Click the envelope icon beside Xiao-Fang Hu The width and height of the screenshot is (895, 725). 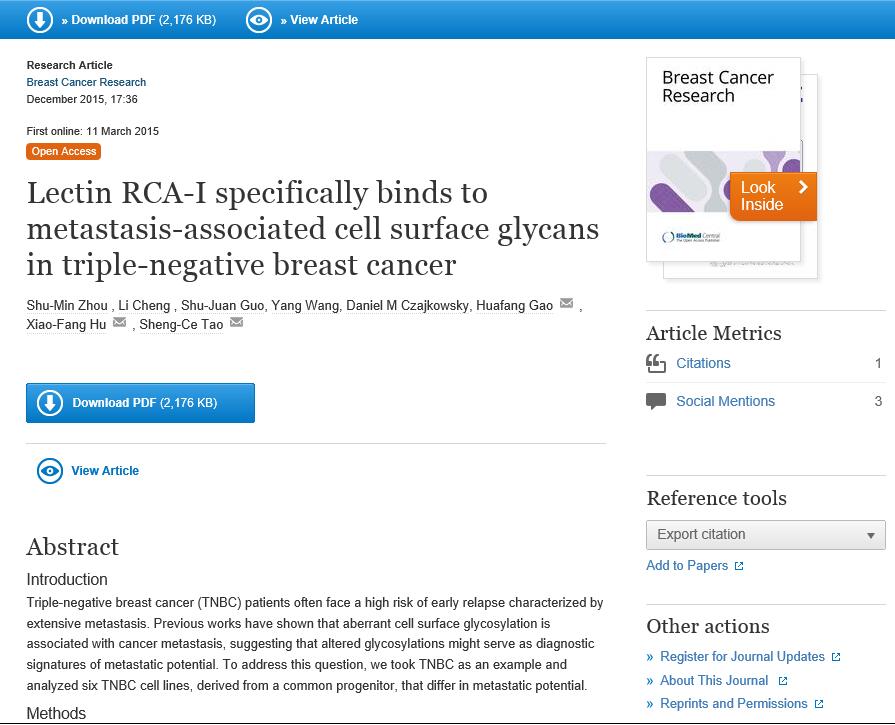coord(120,323)
